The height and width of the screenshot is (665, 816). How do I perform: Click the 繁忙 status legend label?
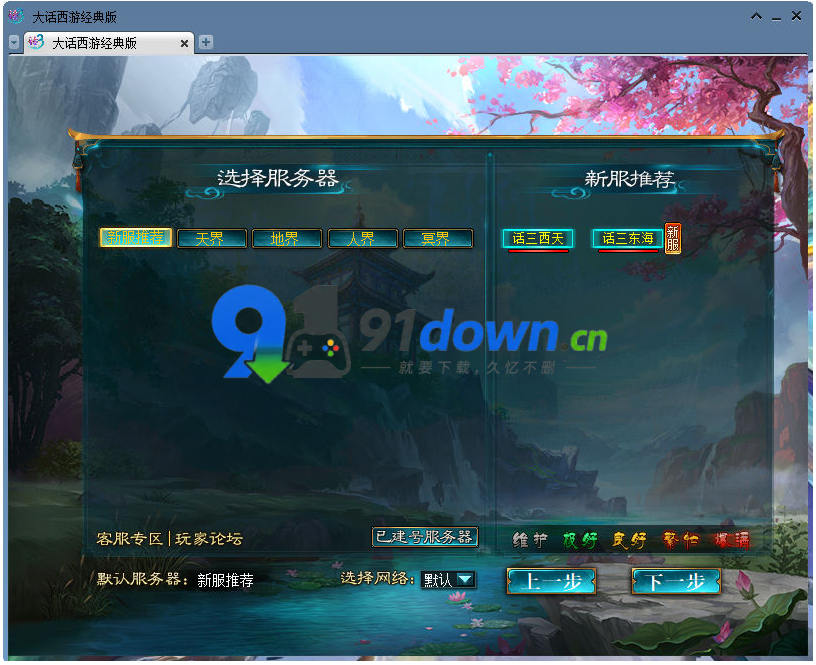[680, 540]
